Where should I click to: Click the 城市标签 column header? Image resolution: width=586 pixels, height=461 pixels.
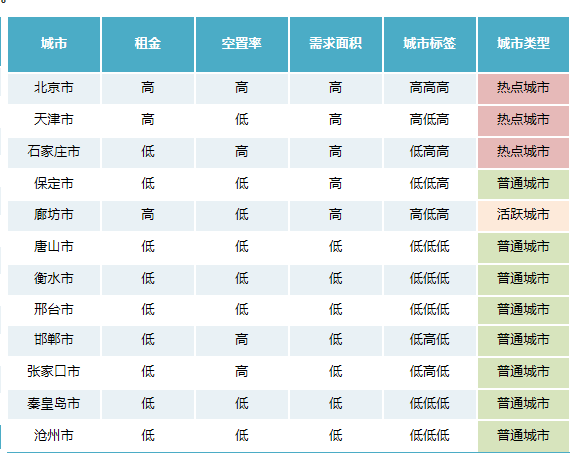click(x=430, y=44)
